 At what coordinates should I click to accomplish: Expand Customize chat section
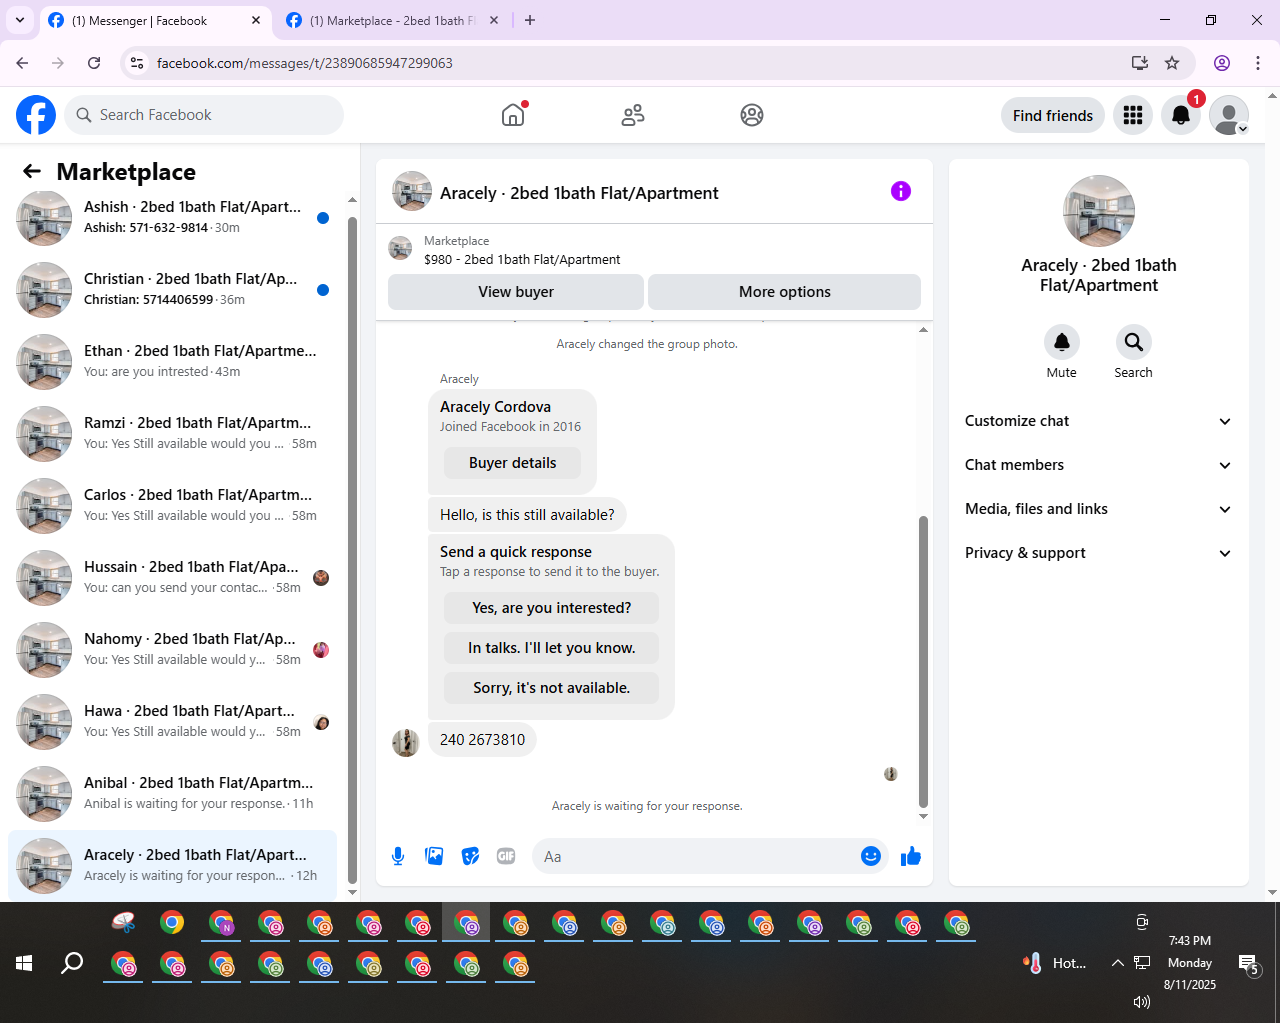point(1098,421)
